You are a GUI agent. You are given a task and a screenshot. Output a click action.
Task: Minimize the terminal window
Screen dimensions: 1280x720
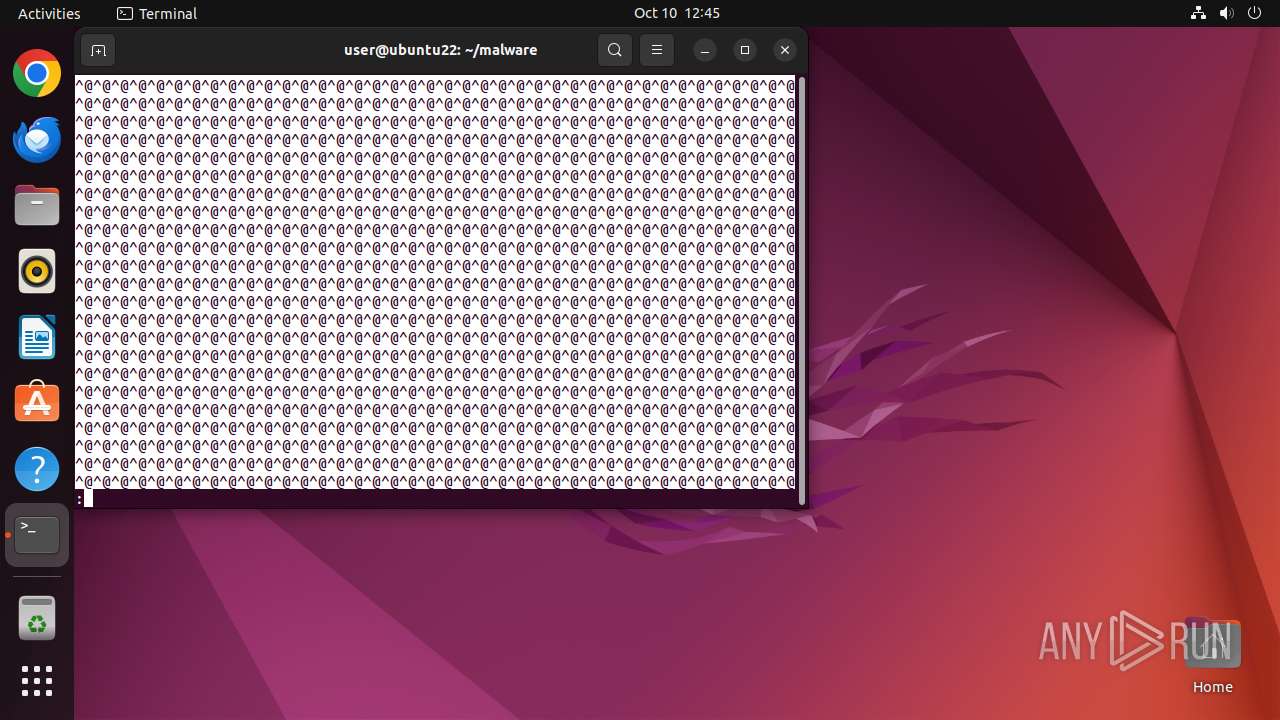click(705, 50)
